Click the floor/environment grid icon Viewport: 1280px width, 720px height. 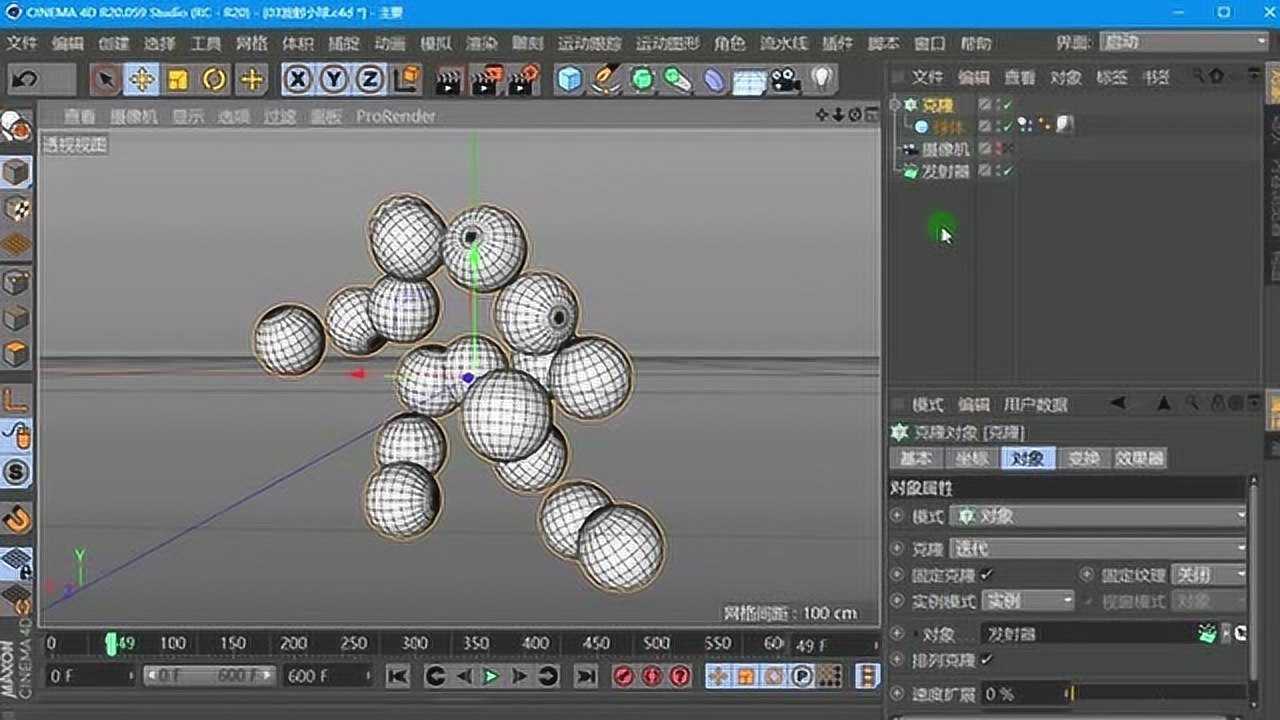pos(749,79)
